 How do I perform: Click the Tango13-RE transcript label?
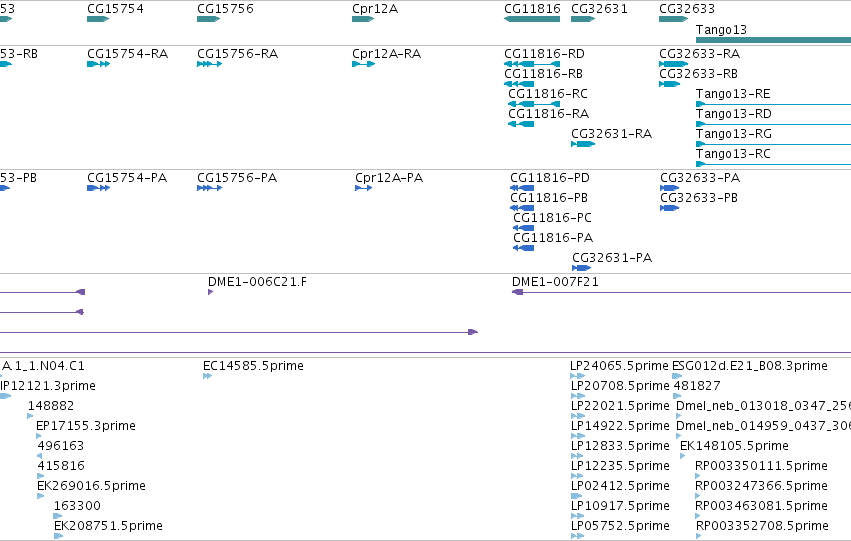click(733, 94)
